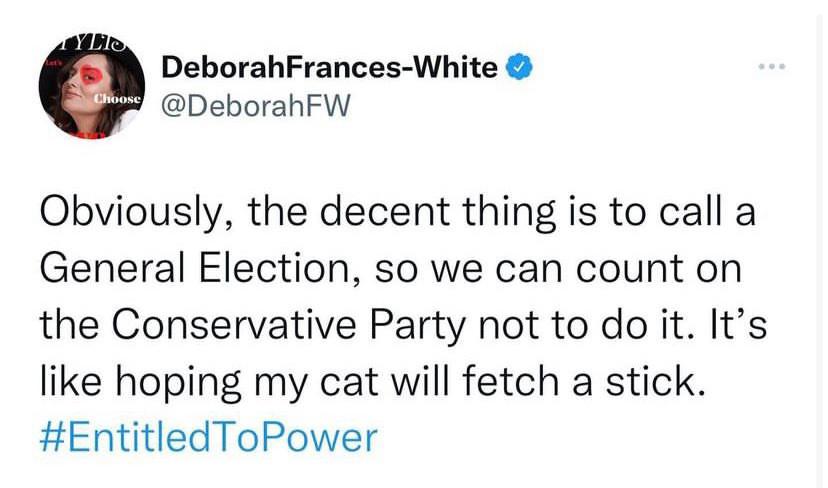The image size is (828, 488).
Task: Open the three-dot more options menu
Action: point(771,68)
